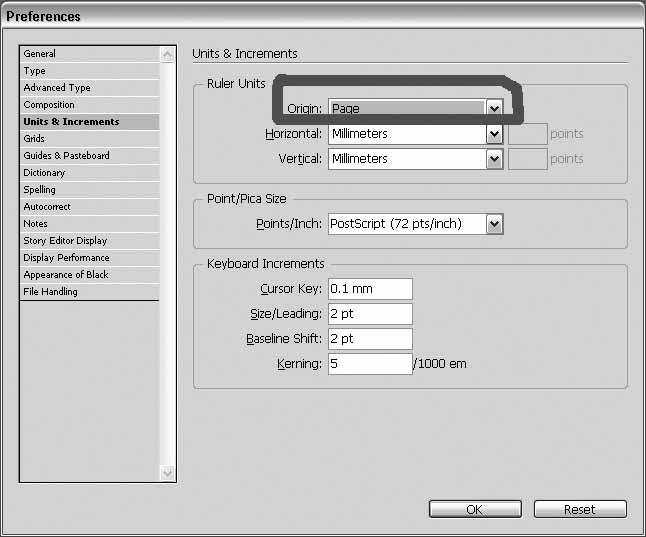This screenshot has width=646, height=537.
Task: Click the PostScript (72 pts/inch) combo box
Action: click(x=416, y=224)
